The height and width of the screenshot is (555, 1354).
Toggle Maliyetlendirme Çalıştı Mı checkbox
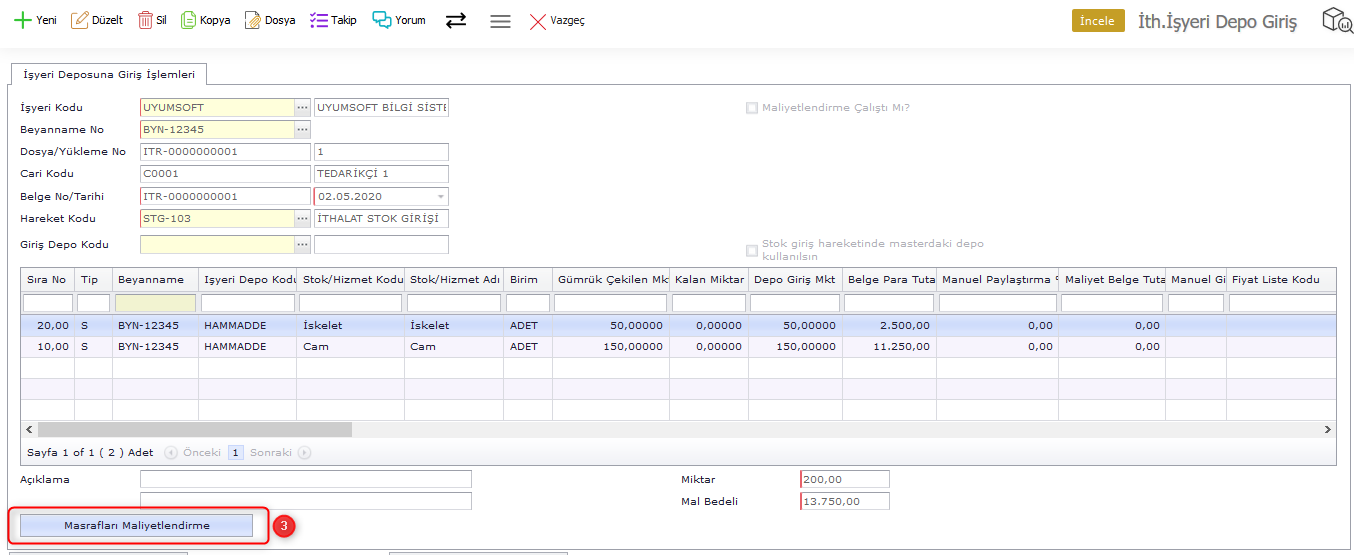(752, 108)
